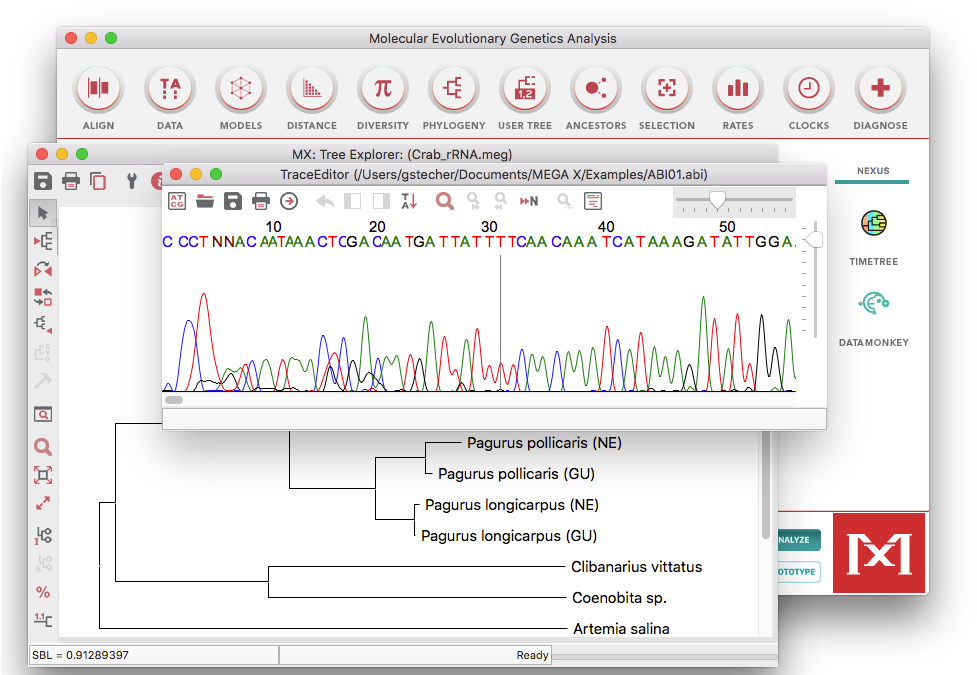Copy the tree image in Tree Explorer

(x=98, y=181)
